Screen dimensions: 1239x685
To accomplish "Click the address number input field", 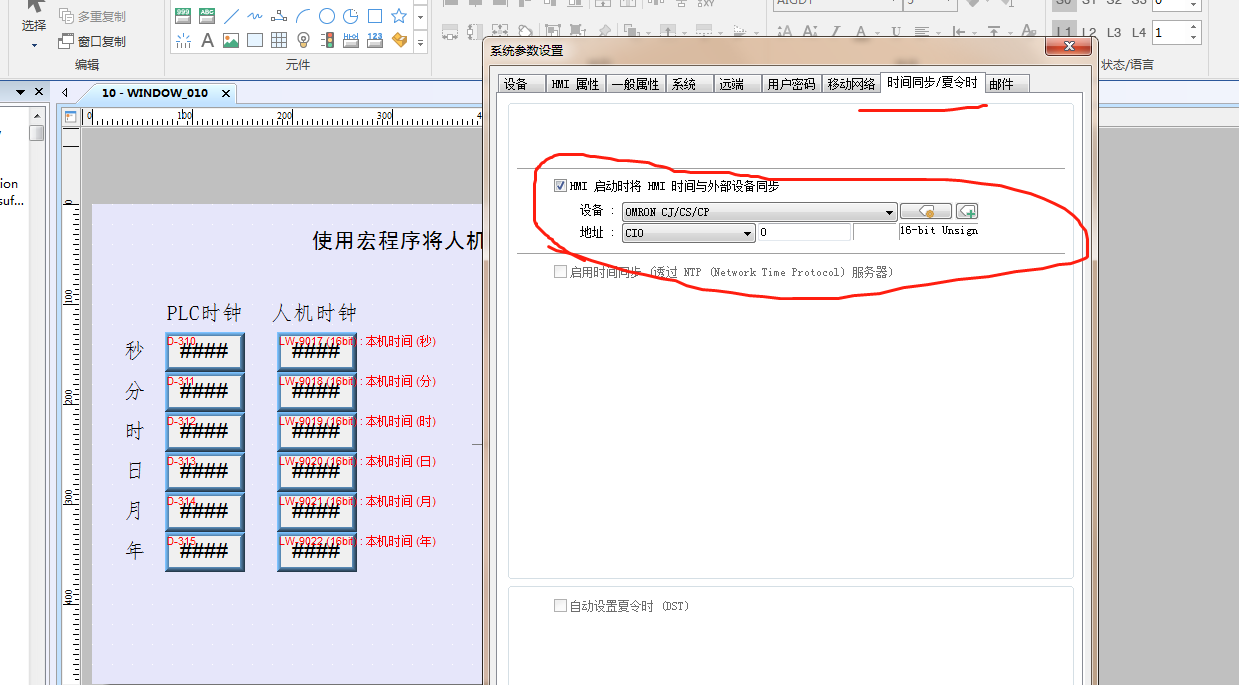I will pyautogui.click(x=803, y=232).
